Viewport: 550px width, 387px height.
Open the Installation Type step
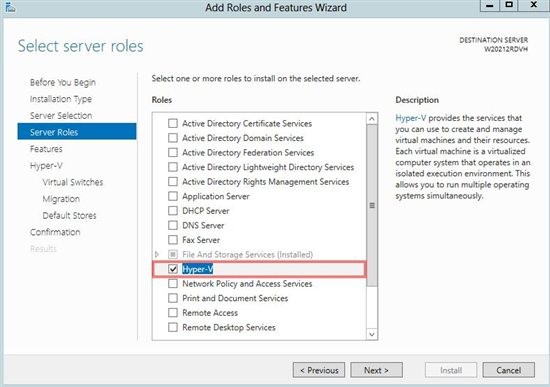click(x=61, y=99)
